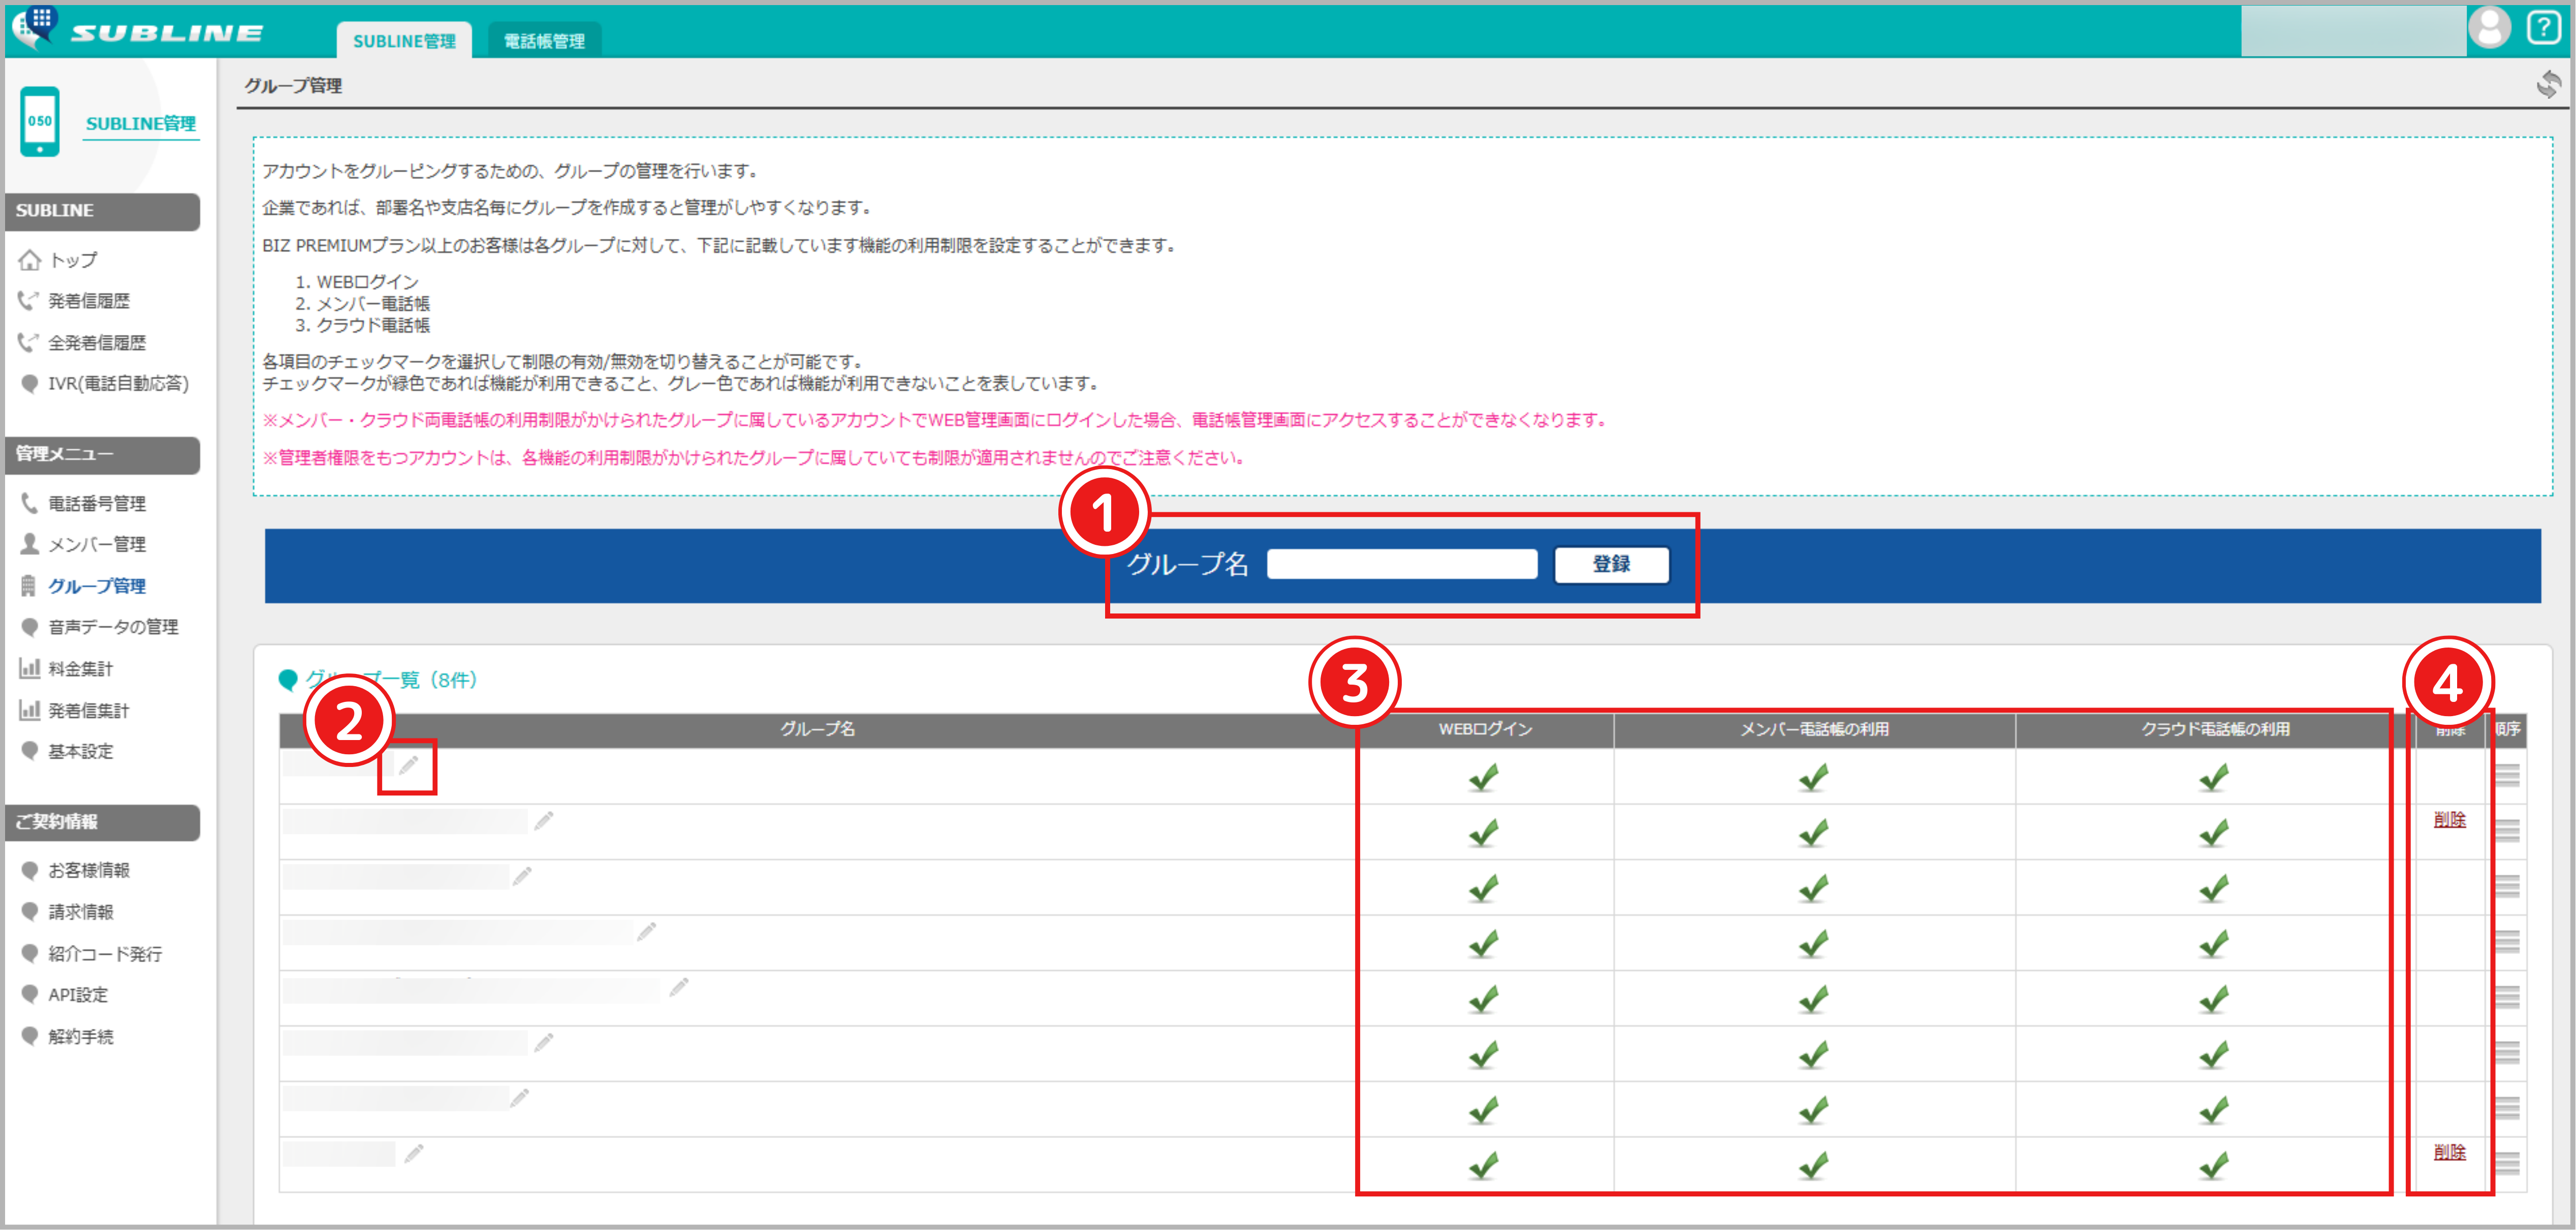Switch to the 電話帳管理 tab
The image size is (2576, 1230).
(x=544, y=41)
